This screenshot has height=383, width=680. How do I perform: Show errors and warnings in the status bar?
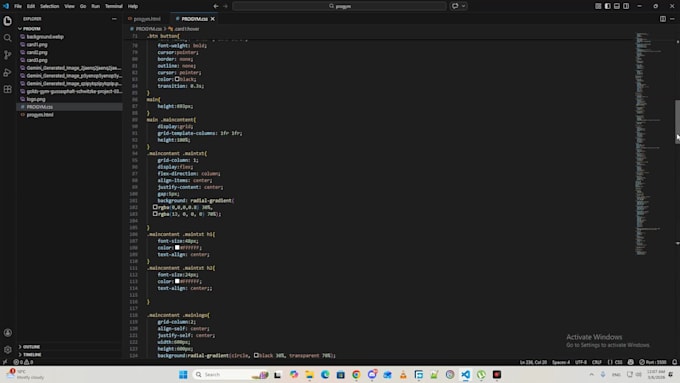click(x=23, y=362)
